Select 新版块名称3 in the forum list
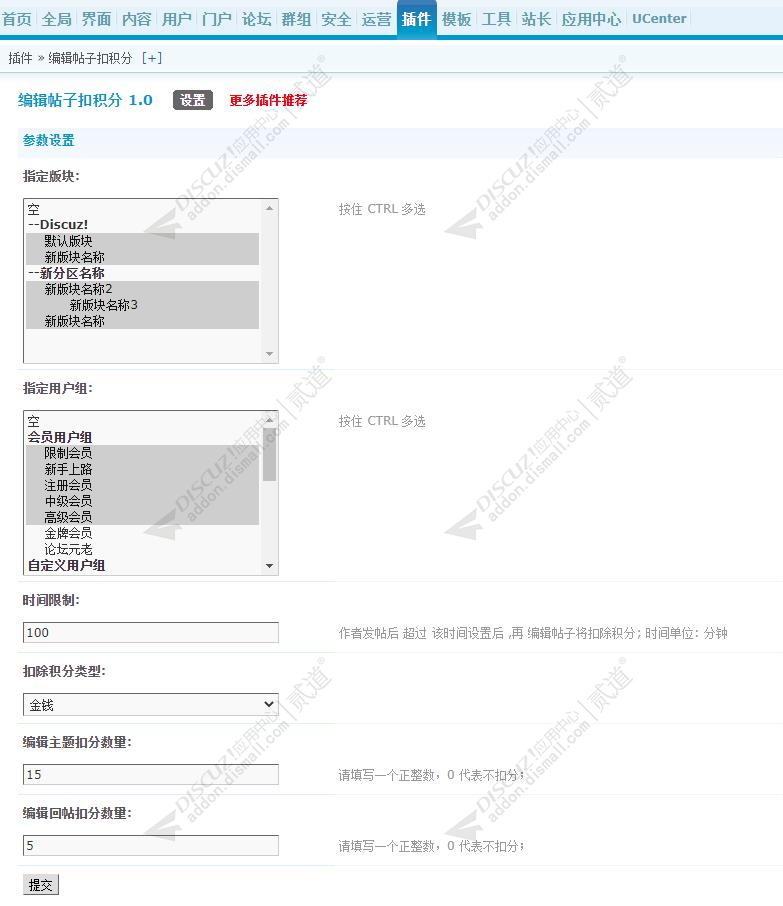Screen dimensions: 783x906 142,305
